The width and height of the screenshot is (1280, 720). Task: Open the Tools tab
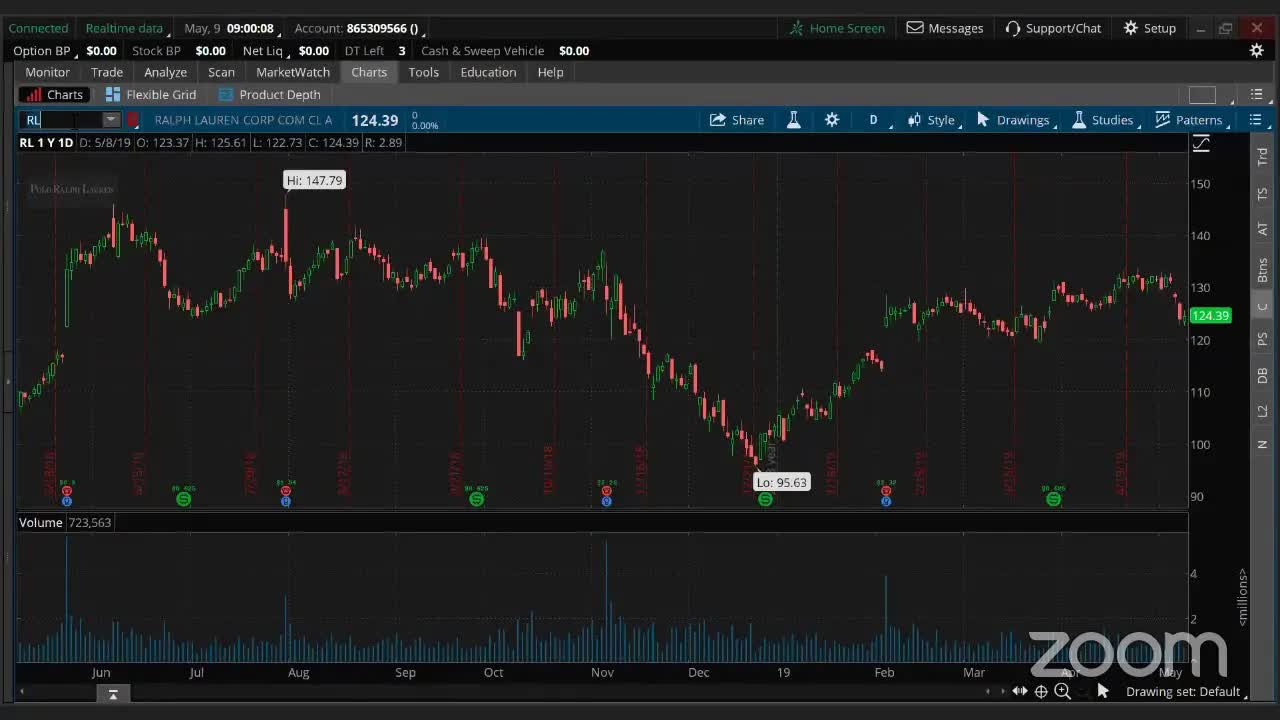point(424,72)
